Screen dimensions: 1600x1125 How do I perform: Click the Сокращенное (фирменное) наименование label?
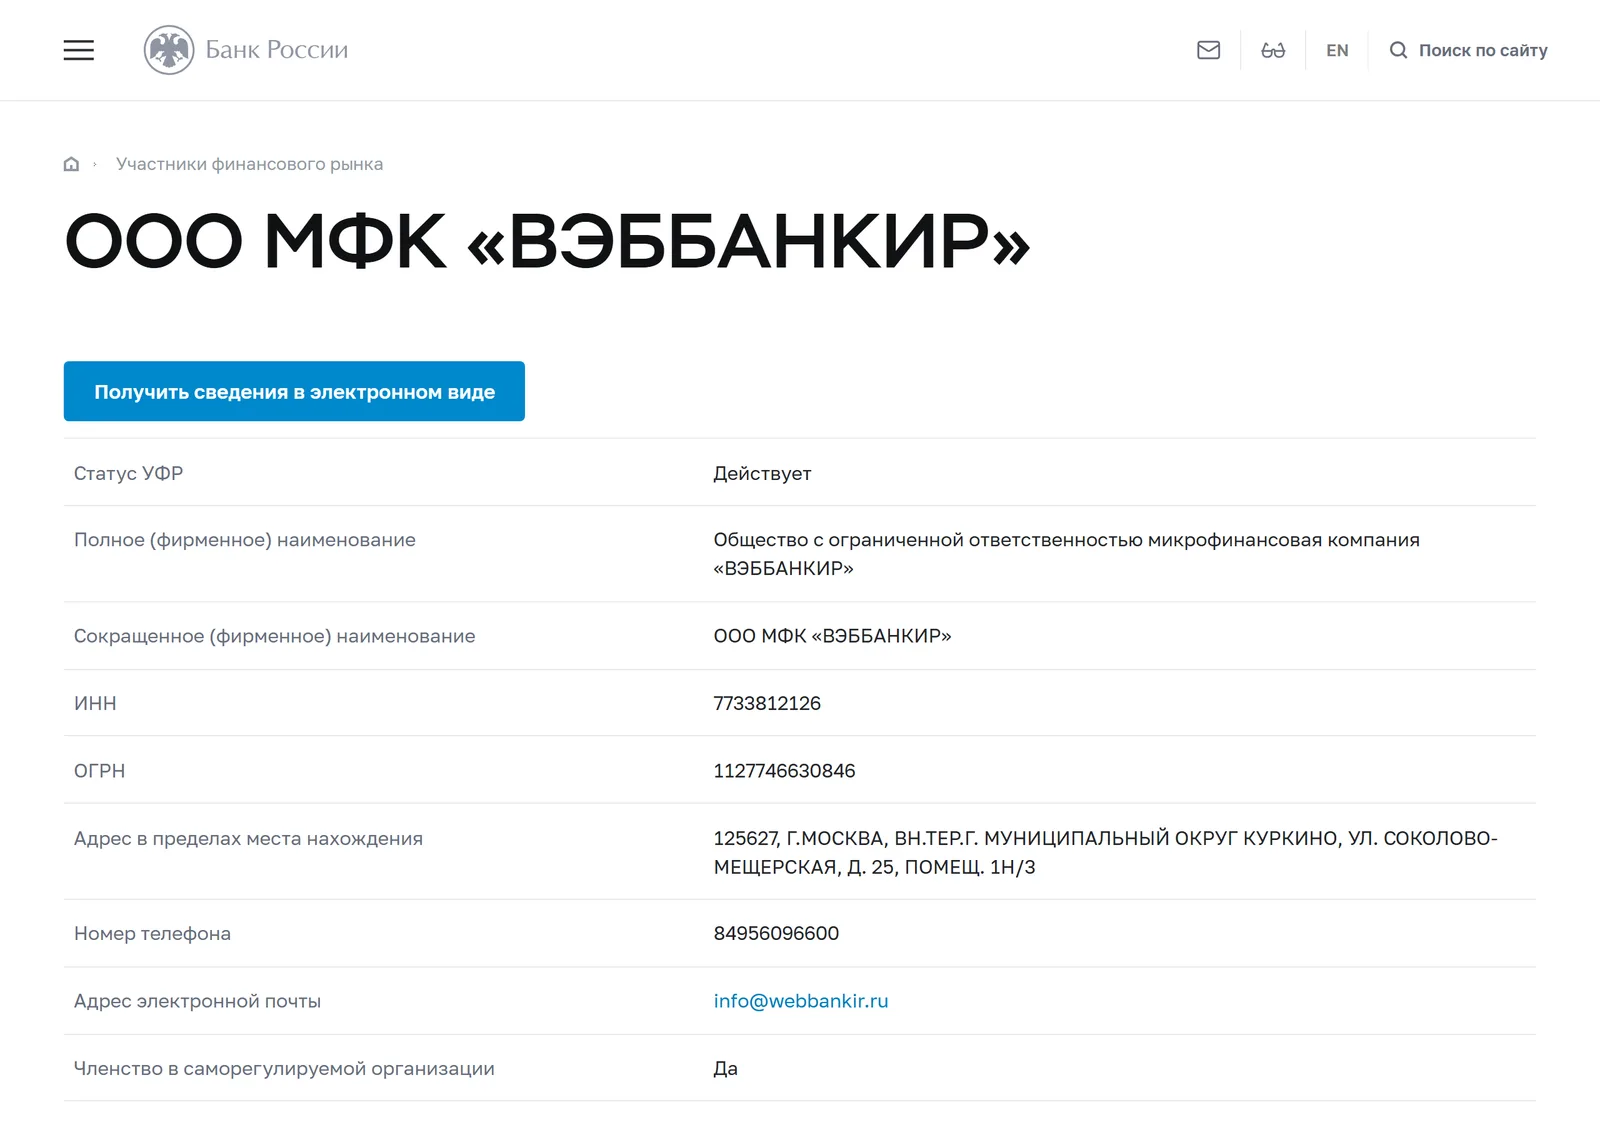pos(274,636)
